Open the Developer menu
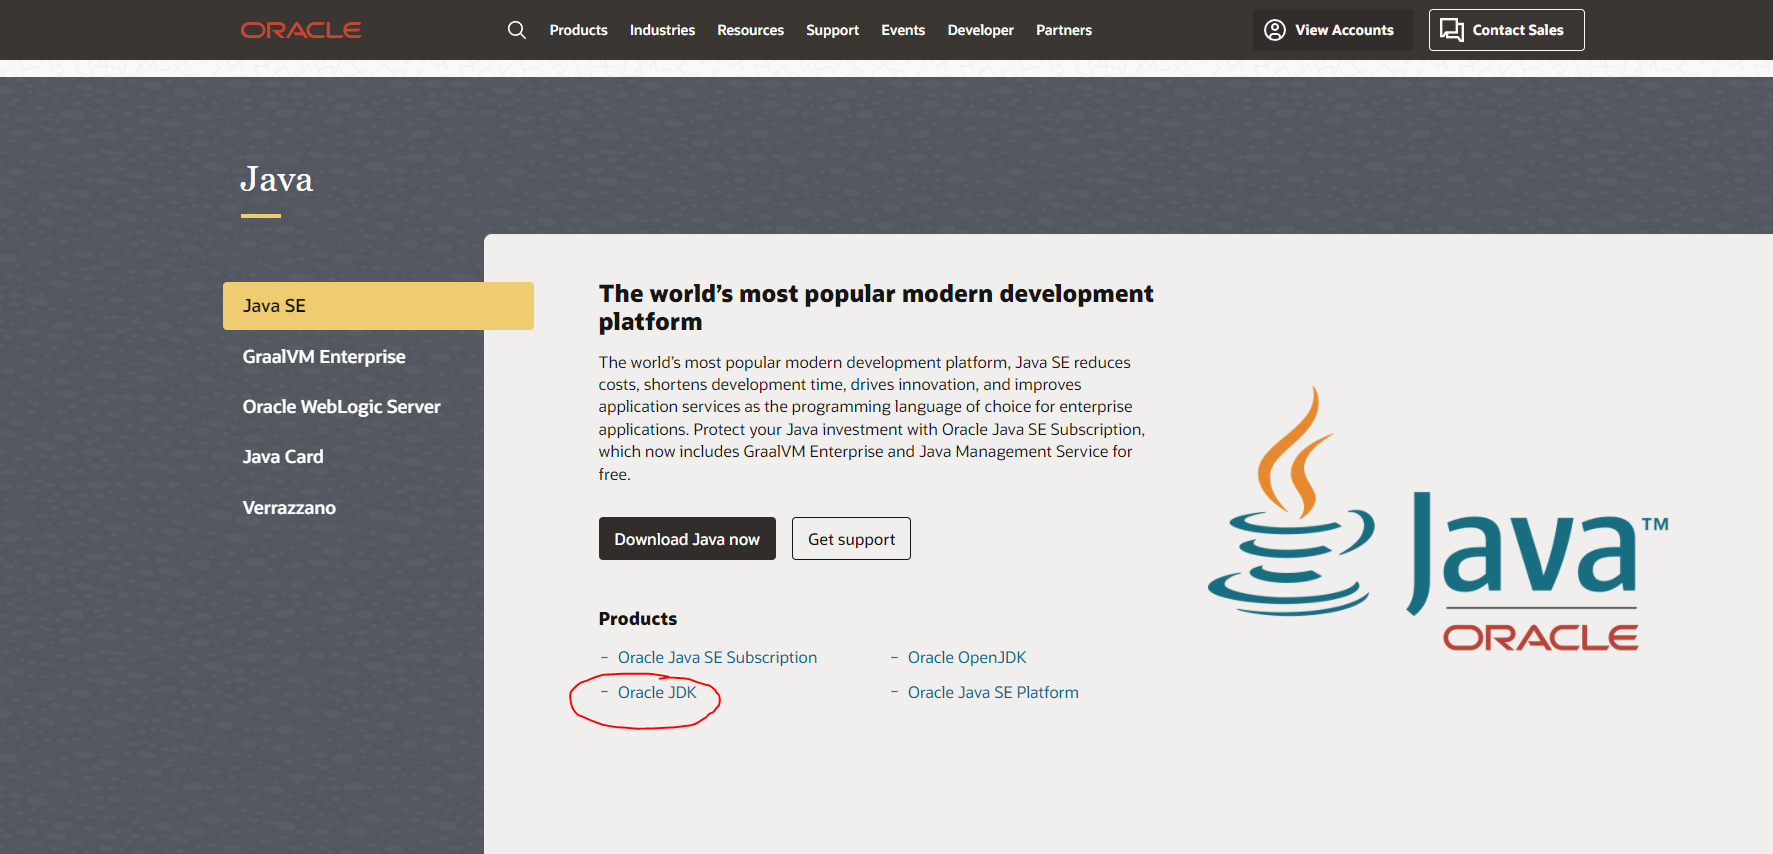The image size is (1773, 854). point(980,30)
